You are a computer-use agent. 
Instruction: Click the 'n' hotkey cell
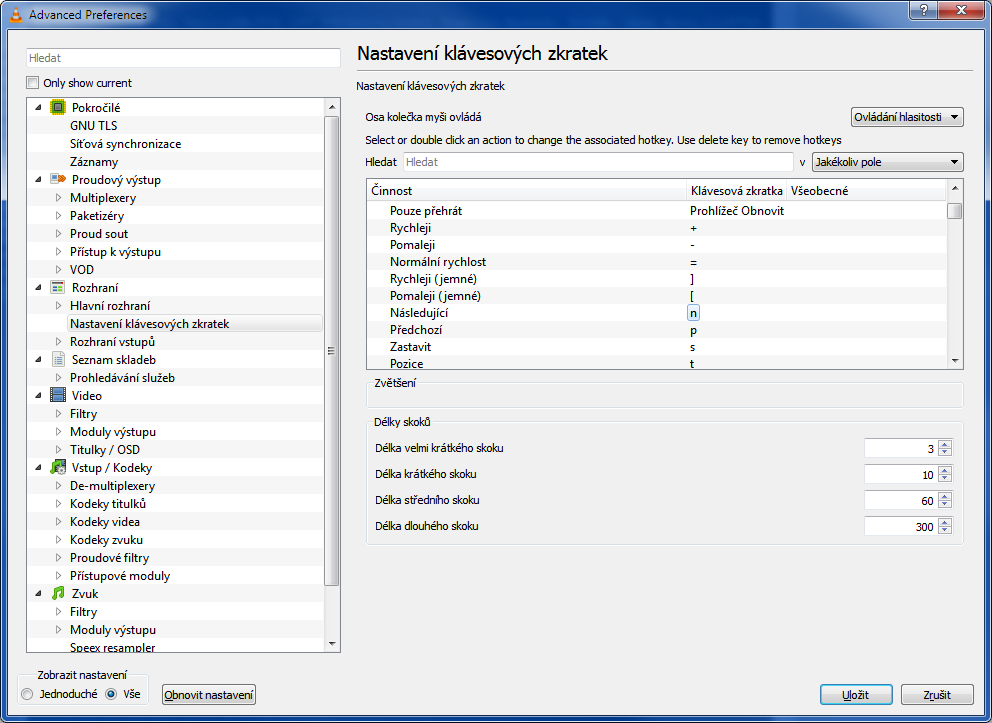click(x=693, y=313)
